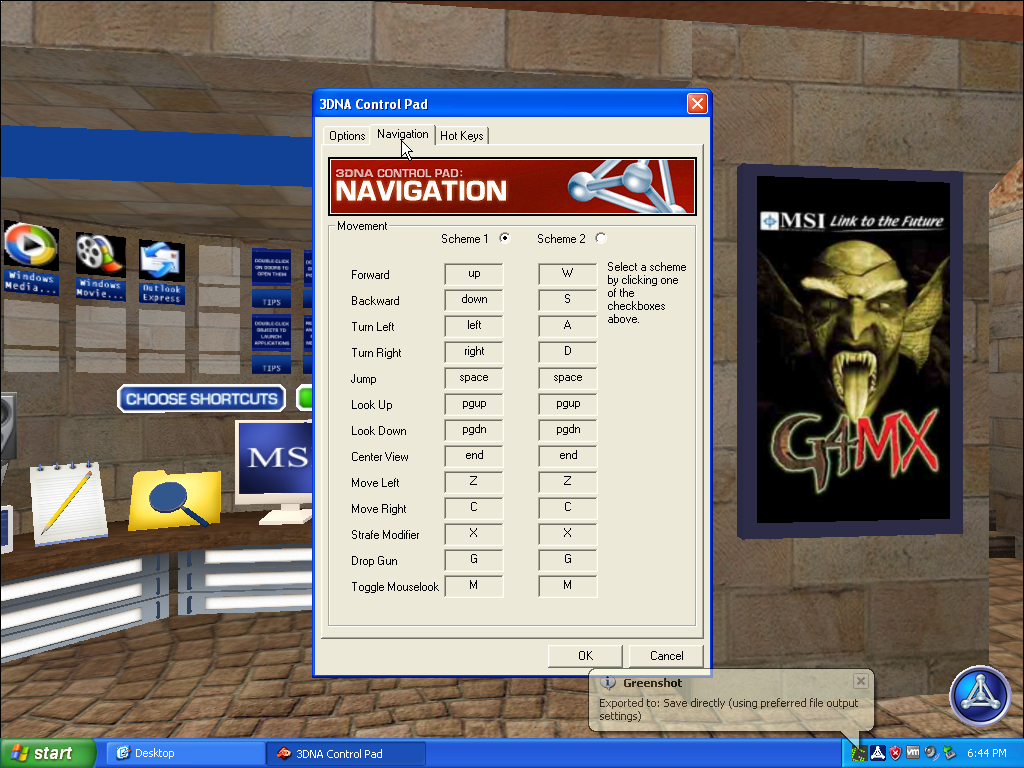This screenshot has width=1024, height=768.
Task: Click the Scheme 2 Drop Gun field
Action: 568,560
